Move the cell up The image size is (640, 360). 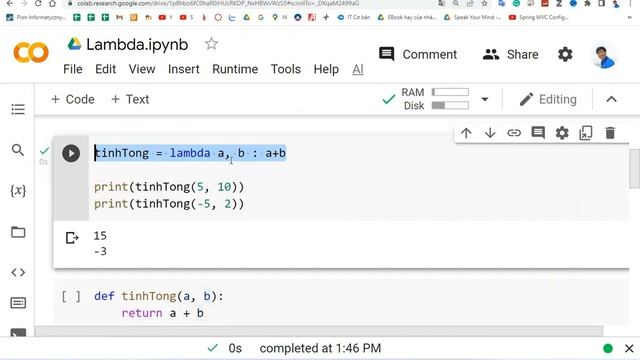tap(466, 133)
